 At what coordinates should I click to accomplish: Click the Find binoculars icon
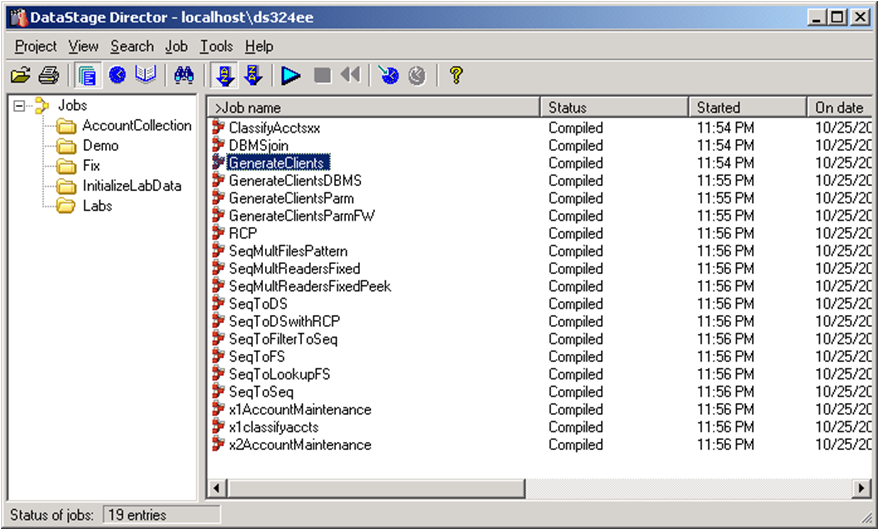[183, 75]
